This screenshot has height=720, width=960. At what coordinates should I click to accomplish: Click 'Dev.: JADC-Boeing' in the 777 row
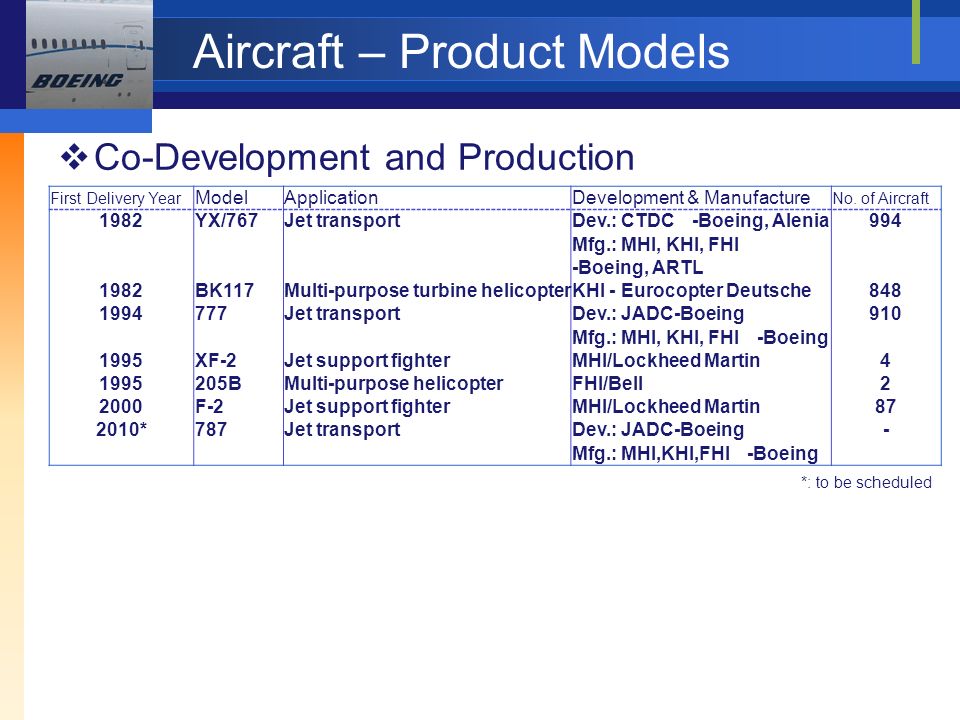click(x=658, y=313)
